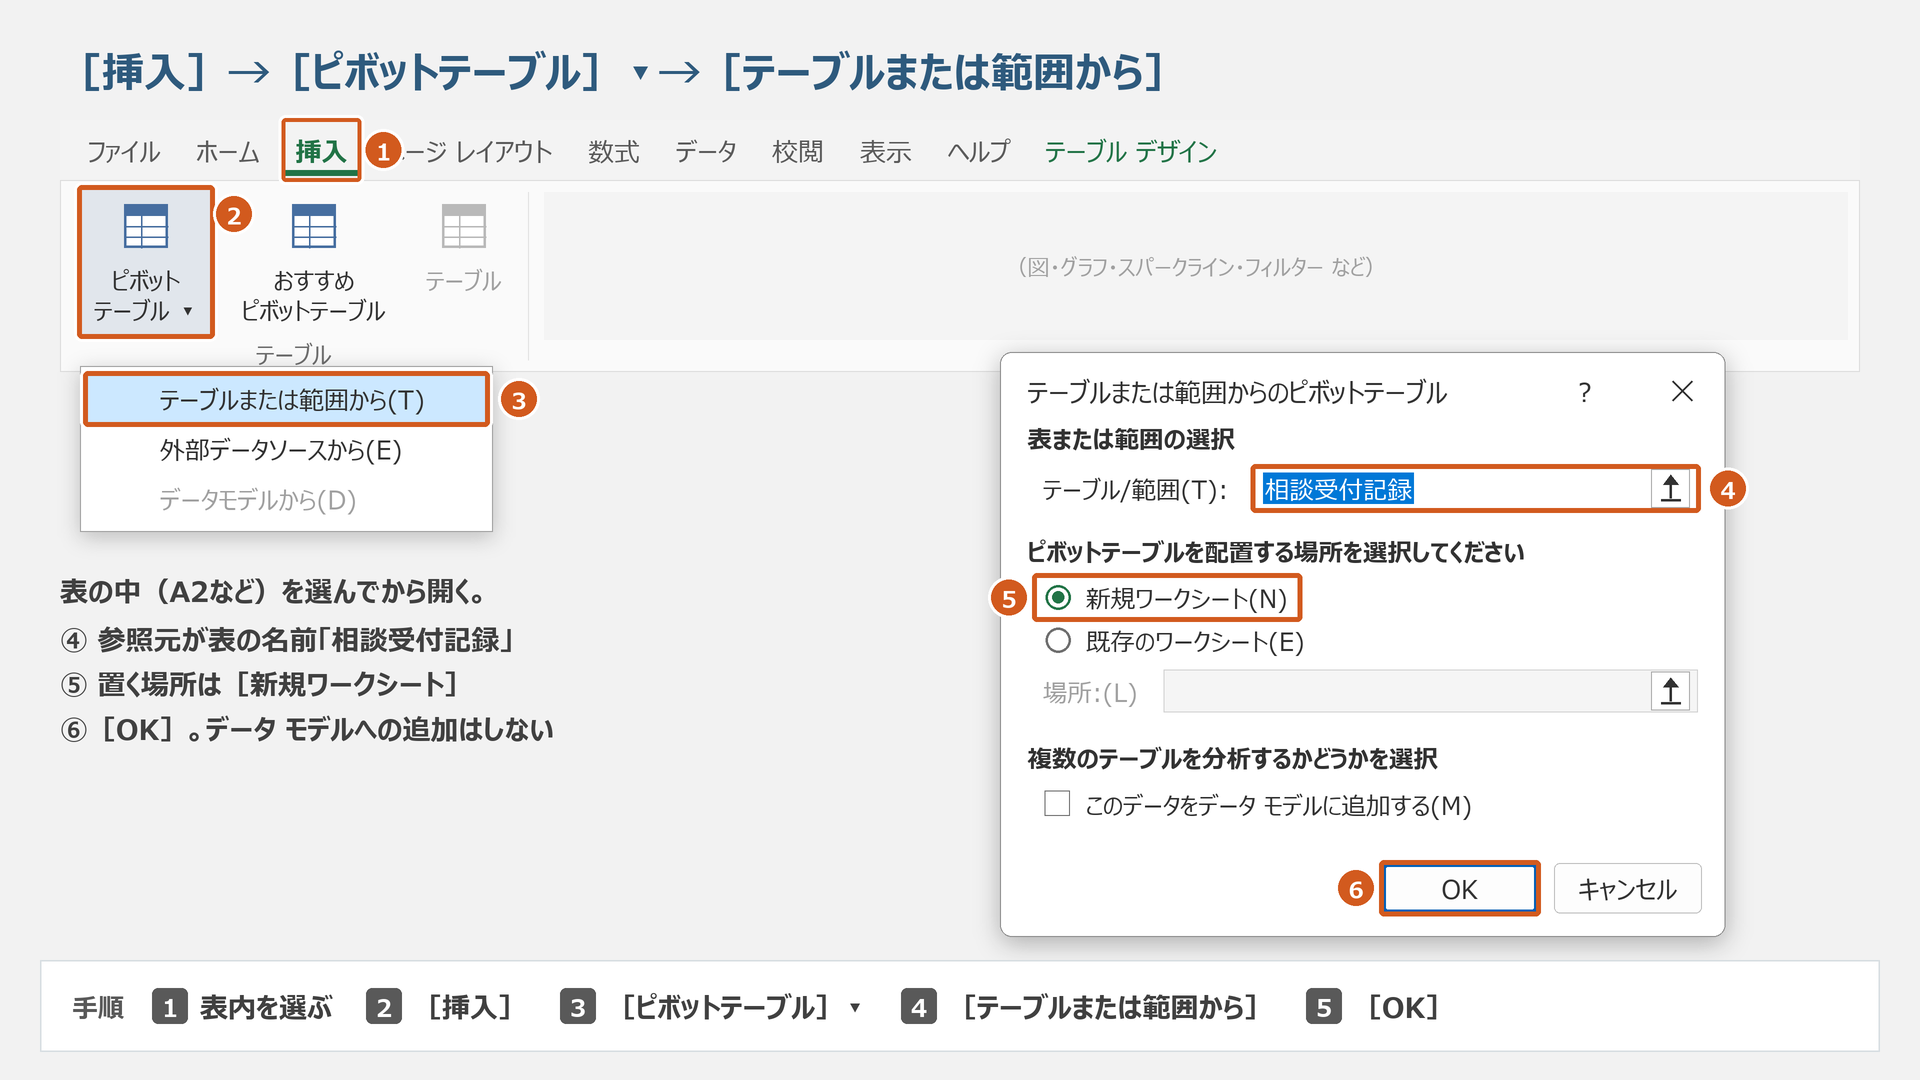Screen dimensions: 1920x1080
Task: Choose テーブルまたは範囲から(T) menu item
Action: pyautogui.click(x=287, y=400)
